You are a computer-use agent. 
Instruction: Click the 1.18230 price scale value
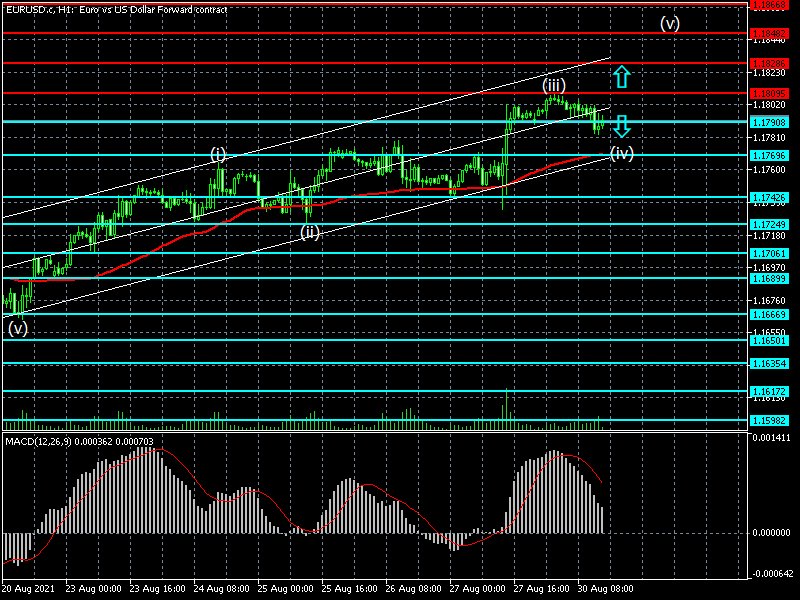point(769,73)
